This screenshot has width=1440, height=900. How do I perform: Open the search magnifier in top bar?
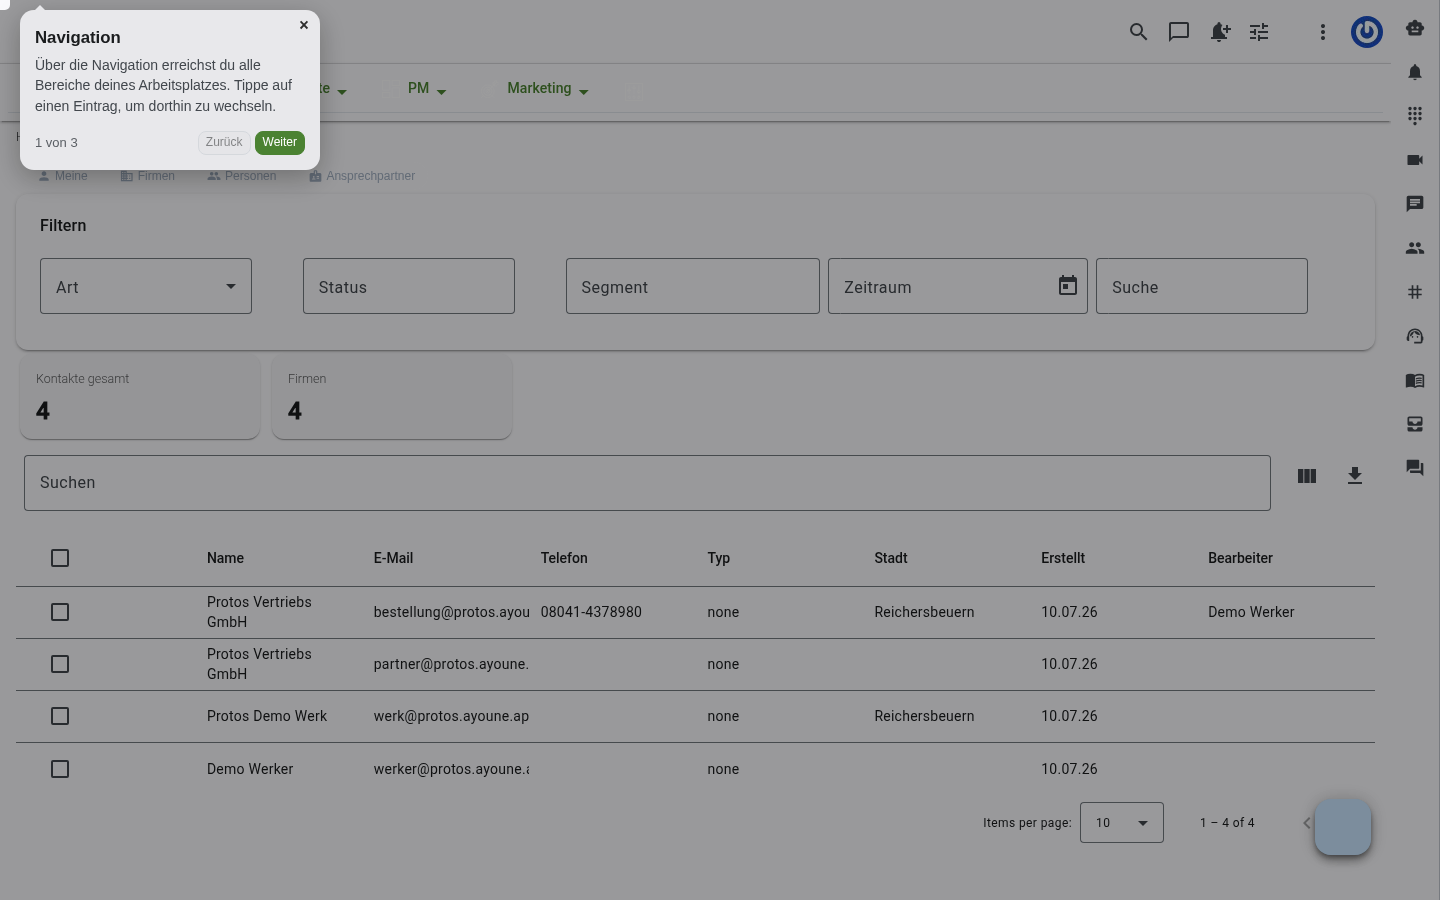[x=1138, y=32]
